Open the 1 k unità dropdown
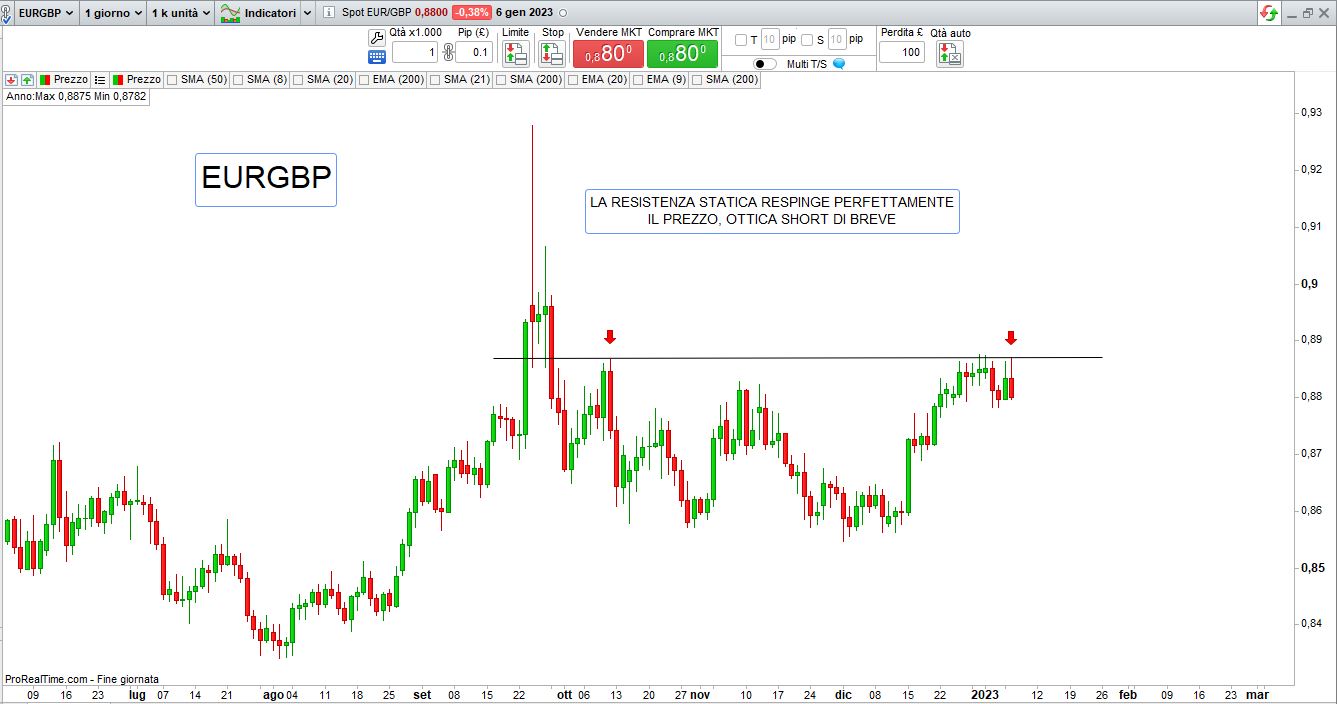Viewport: 1337px width, 704px height. (x=180, y=13)
